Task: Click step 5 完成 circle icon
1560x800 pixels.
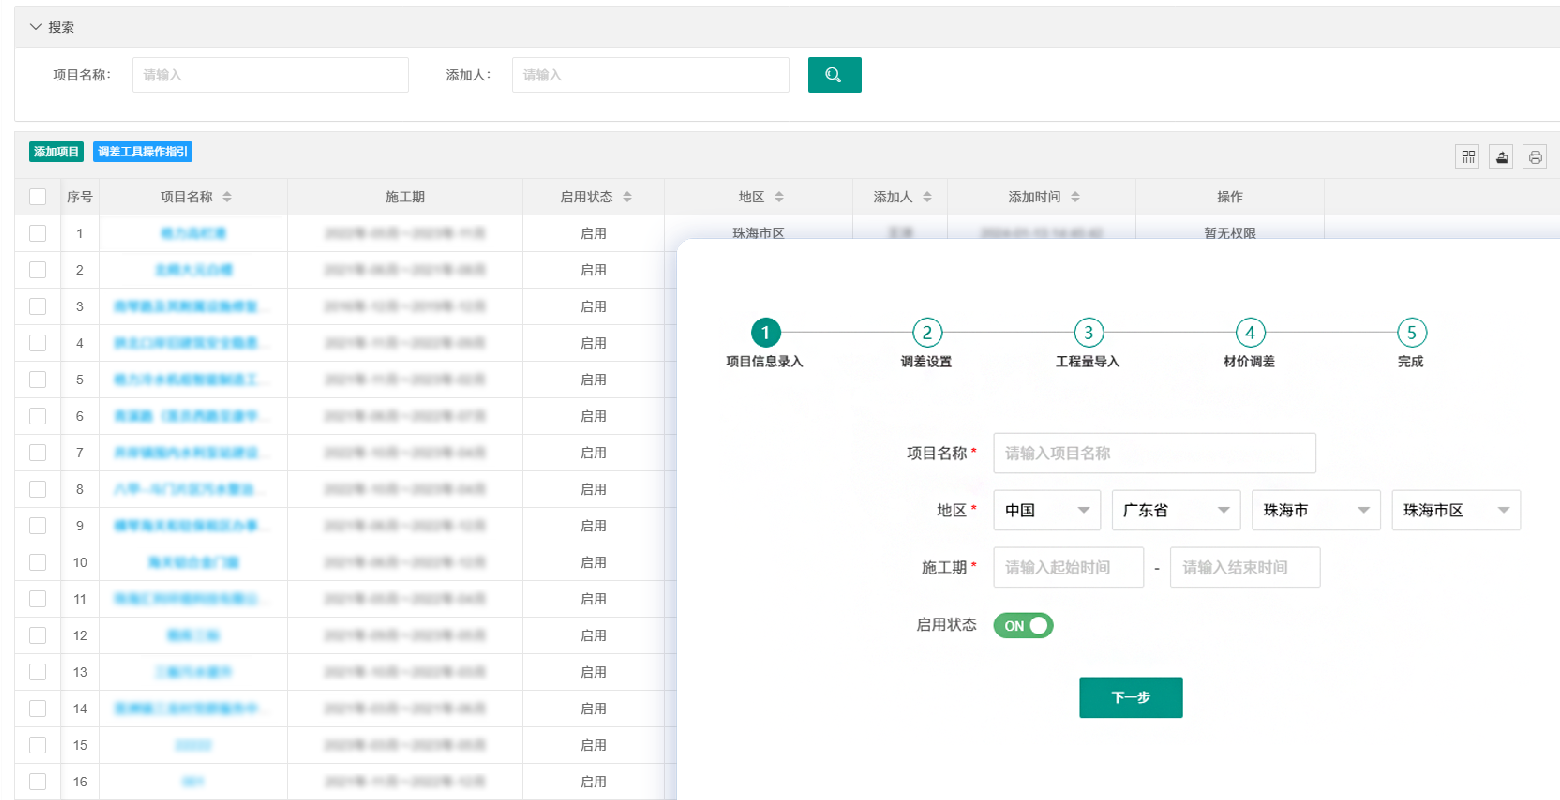Action: [1410, 332]
